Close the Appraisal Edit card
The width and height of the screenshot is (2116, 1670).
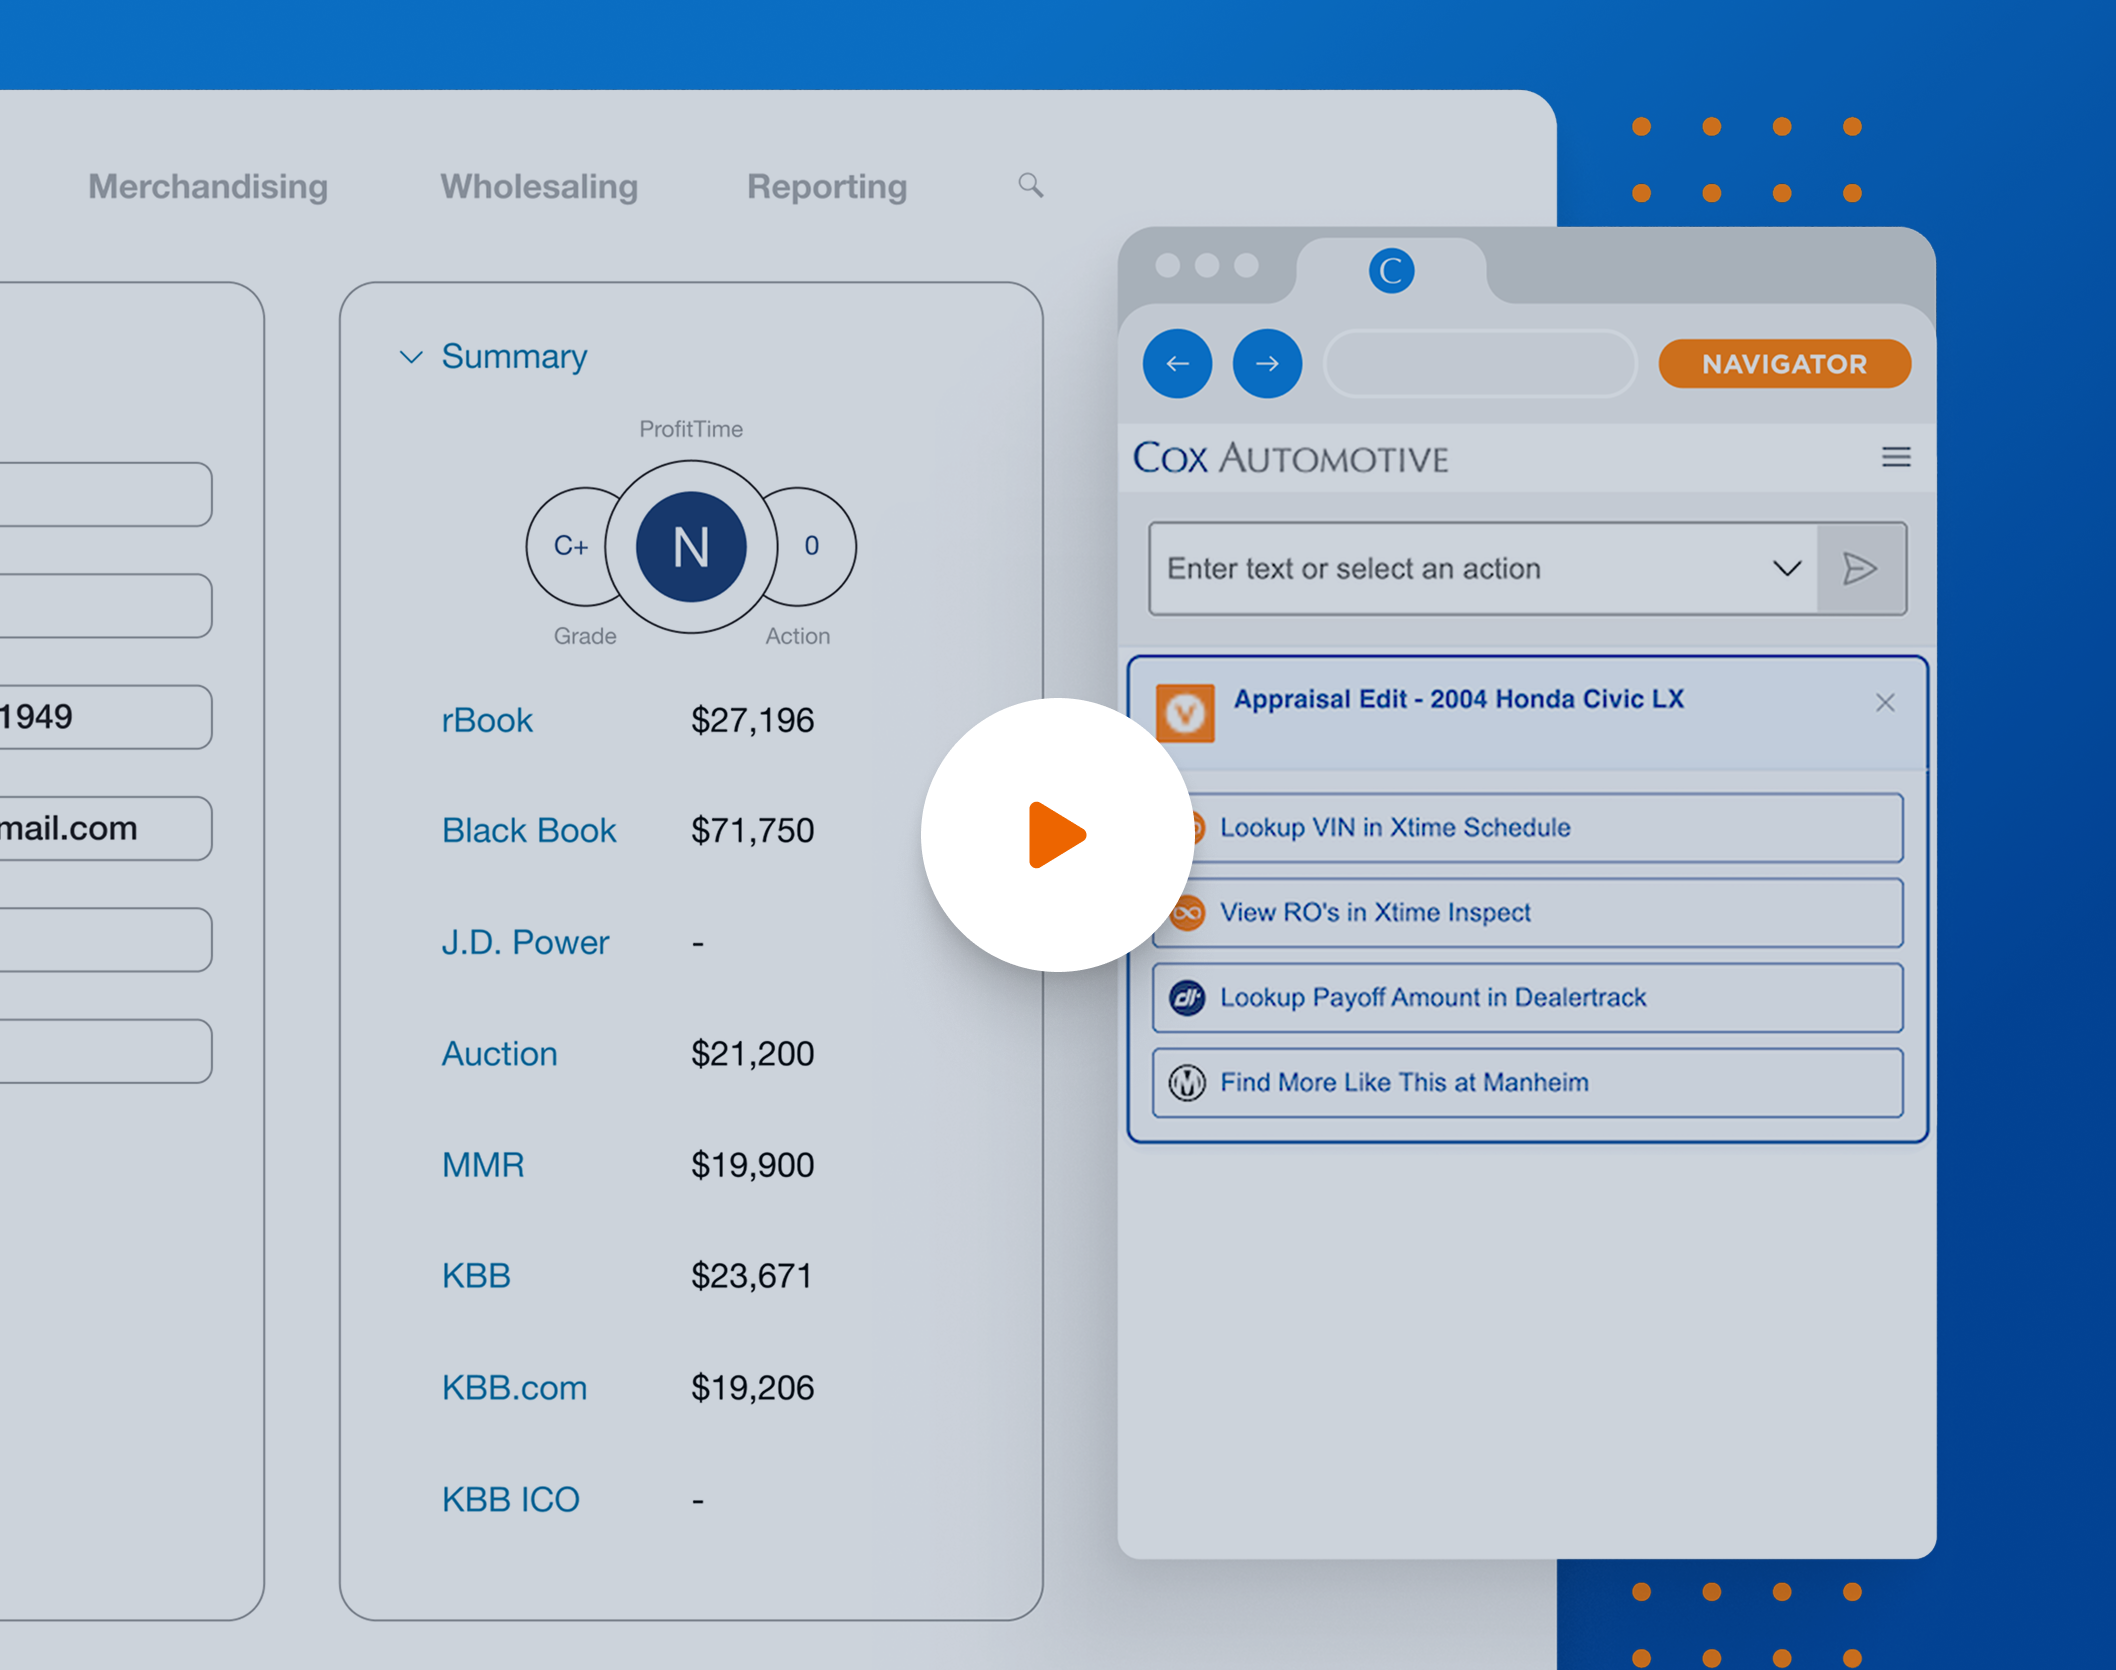coord(1885,703)
